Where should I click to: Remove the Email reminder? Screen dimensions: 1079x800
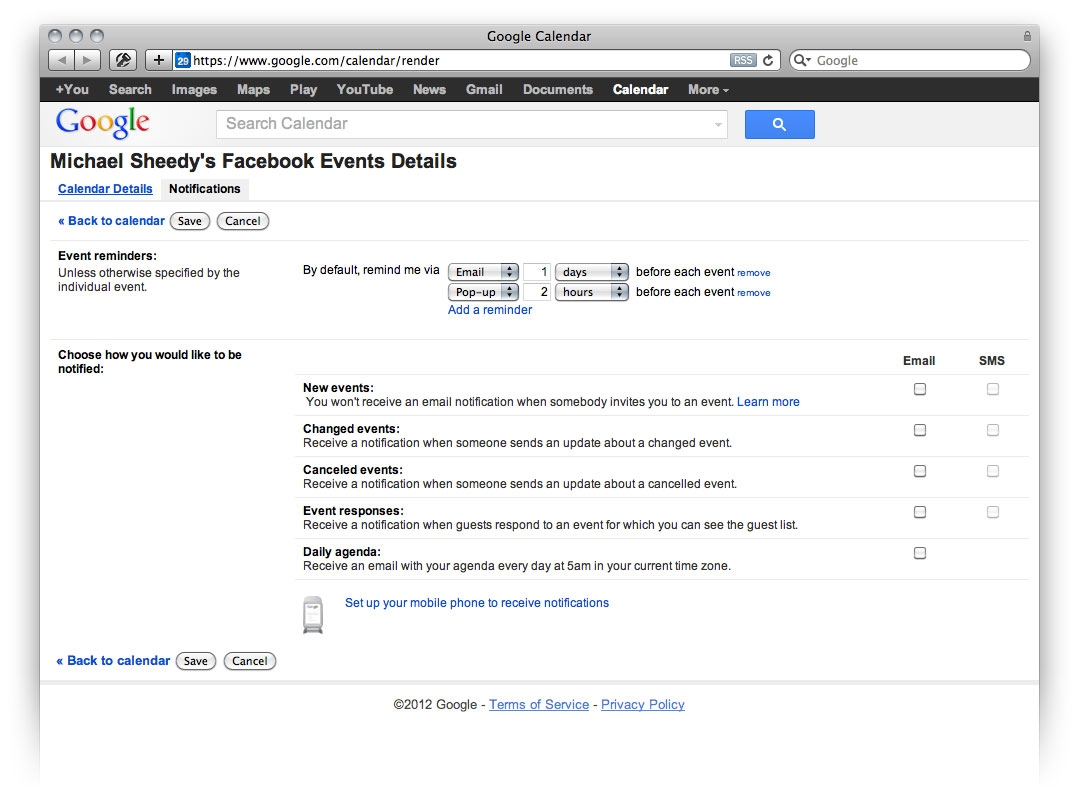[754, 273]
